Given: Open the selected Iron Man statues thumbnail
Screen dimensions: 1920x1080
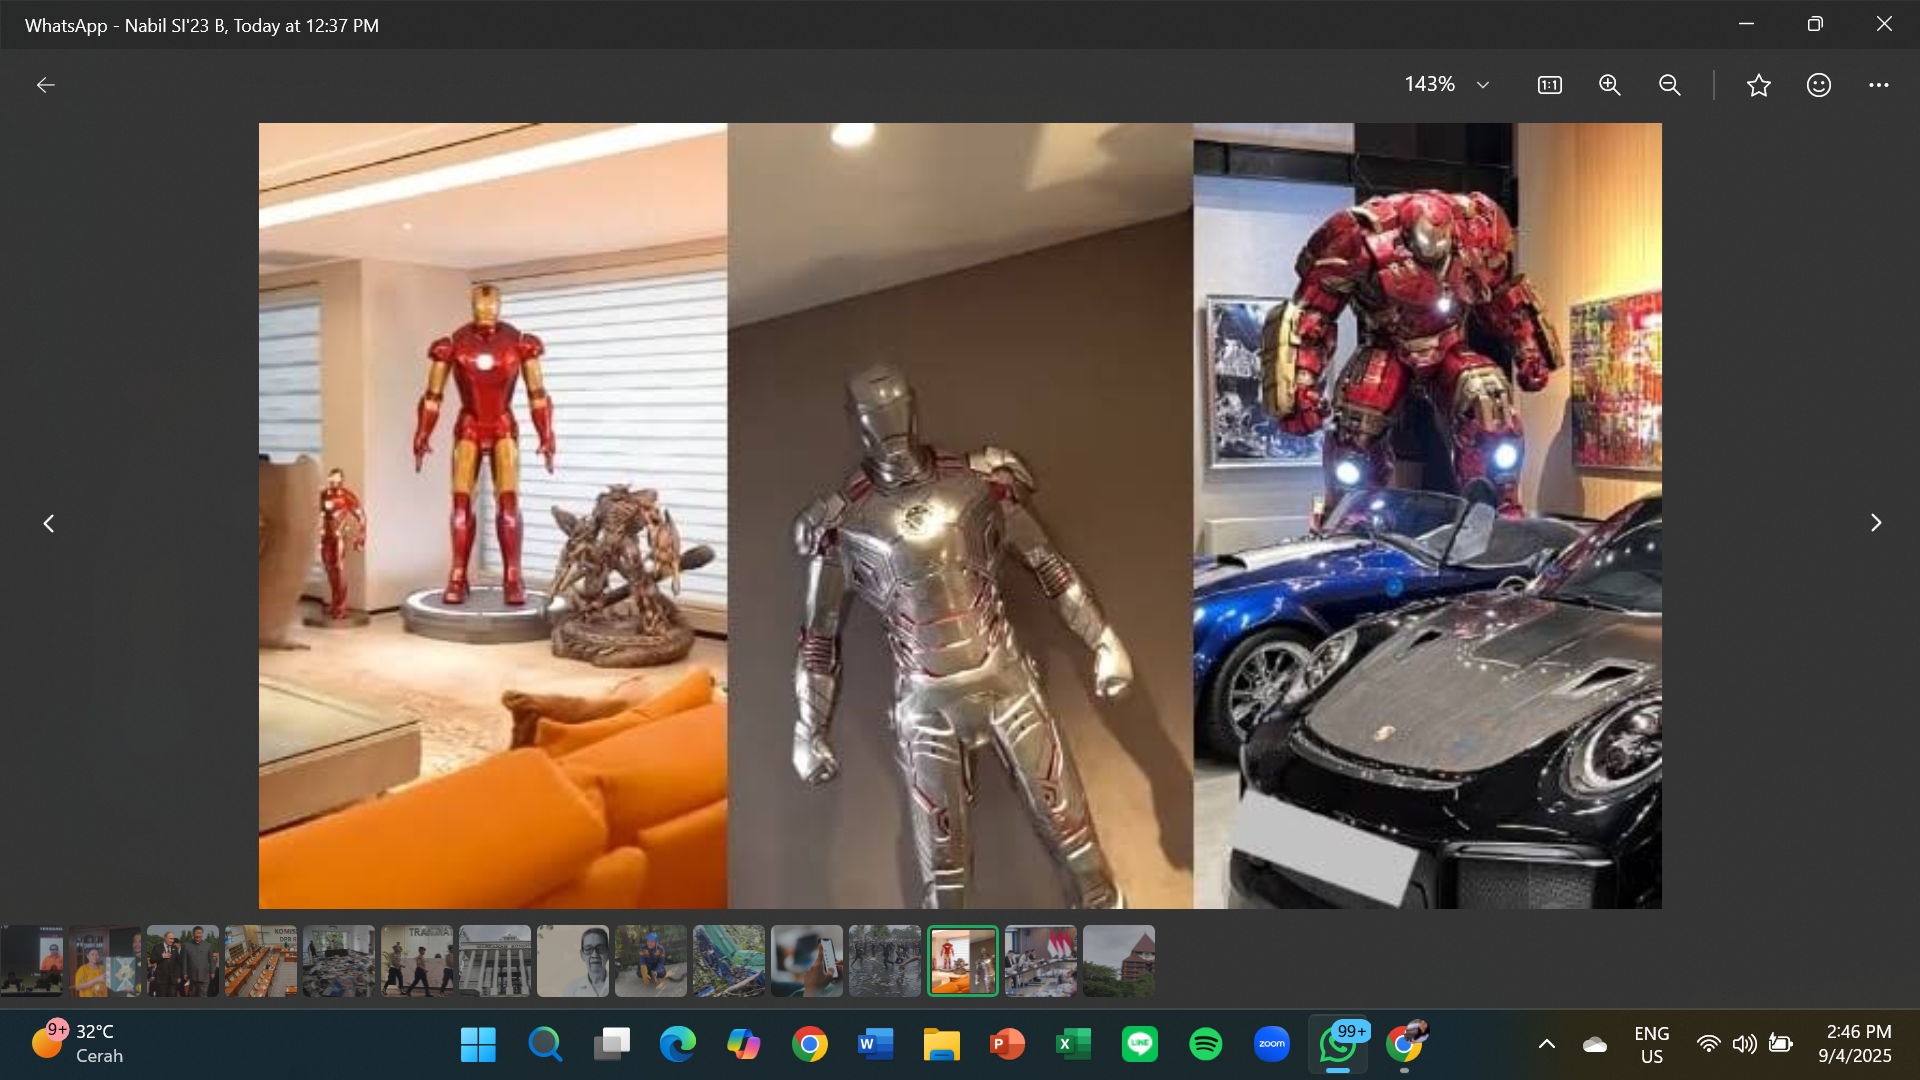Looking at the screenshot, I should (963, 961).
